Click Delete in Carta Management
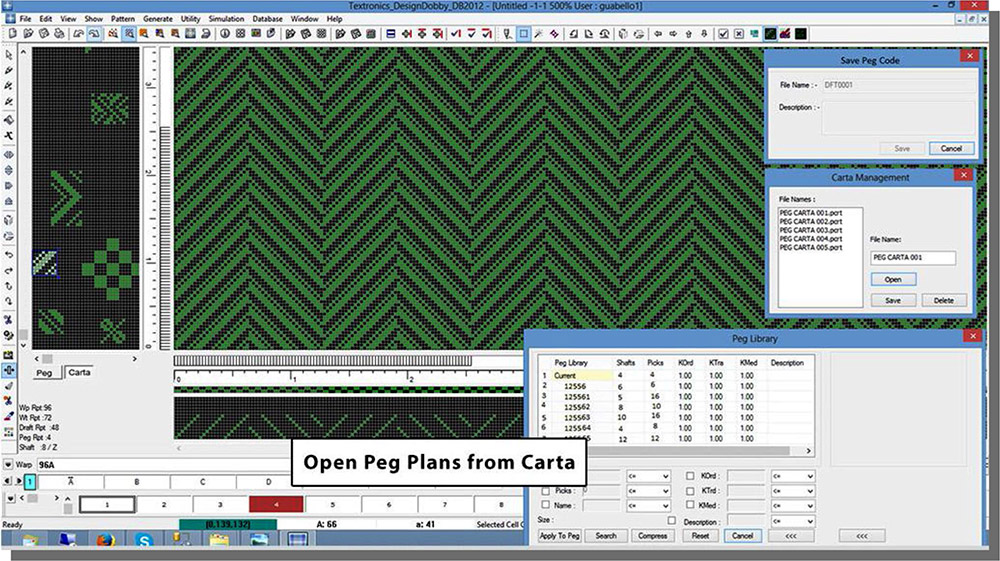This screenshot has height=561, width=1000. click(x=944, y=300)
